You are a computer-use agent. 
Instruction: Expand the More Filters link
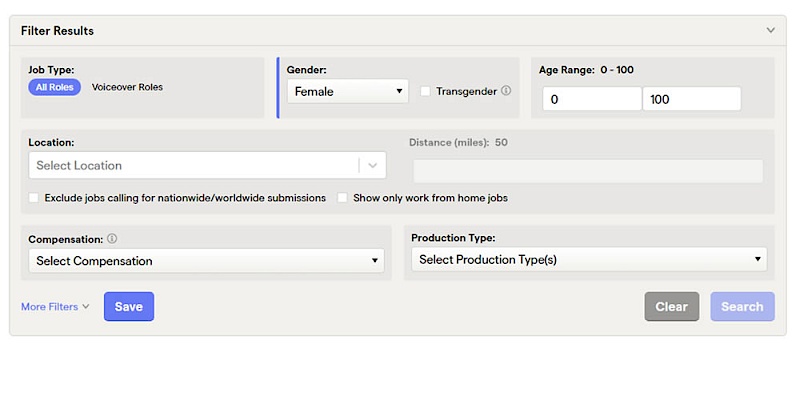click(55, 307)
